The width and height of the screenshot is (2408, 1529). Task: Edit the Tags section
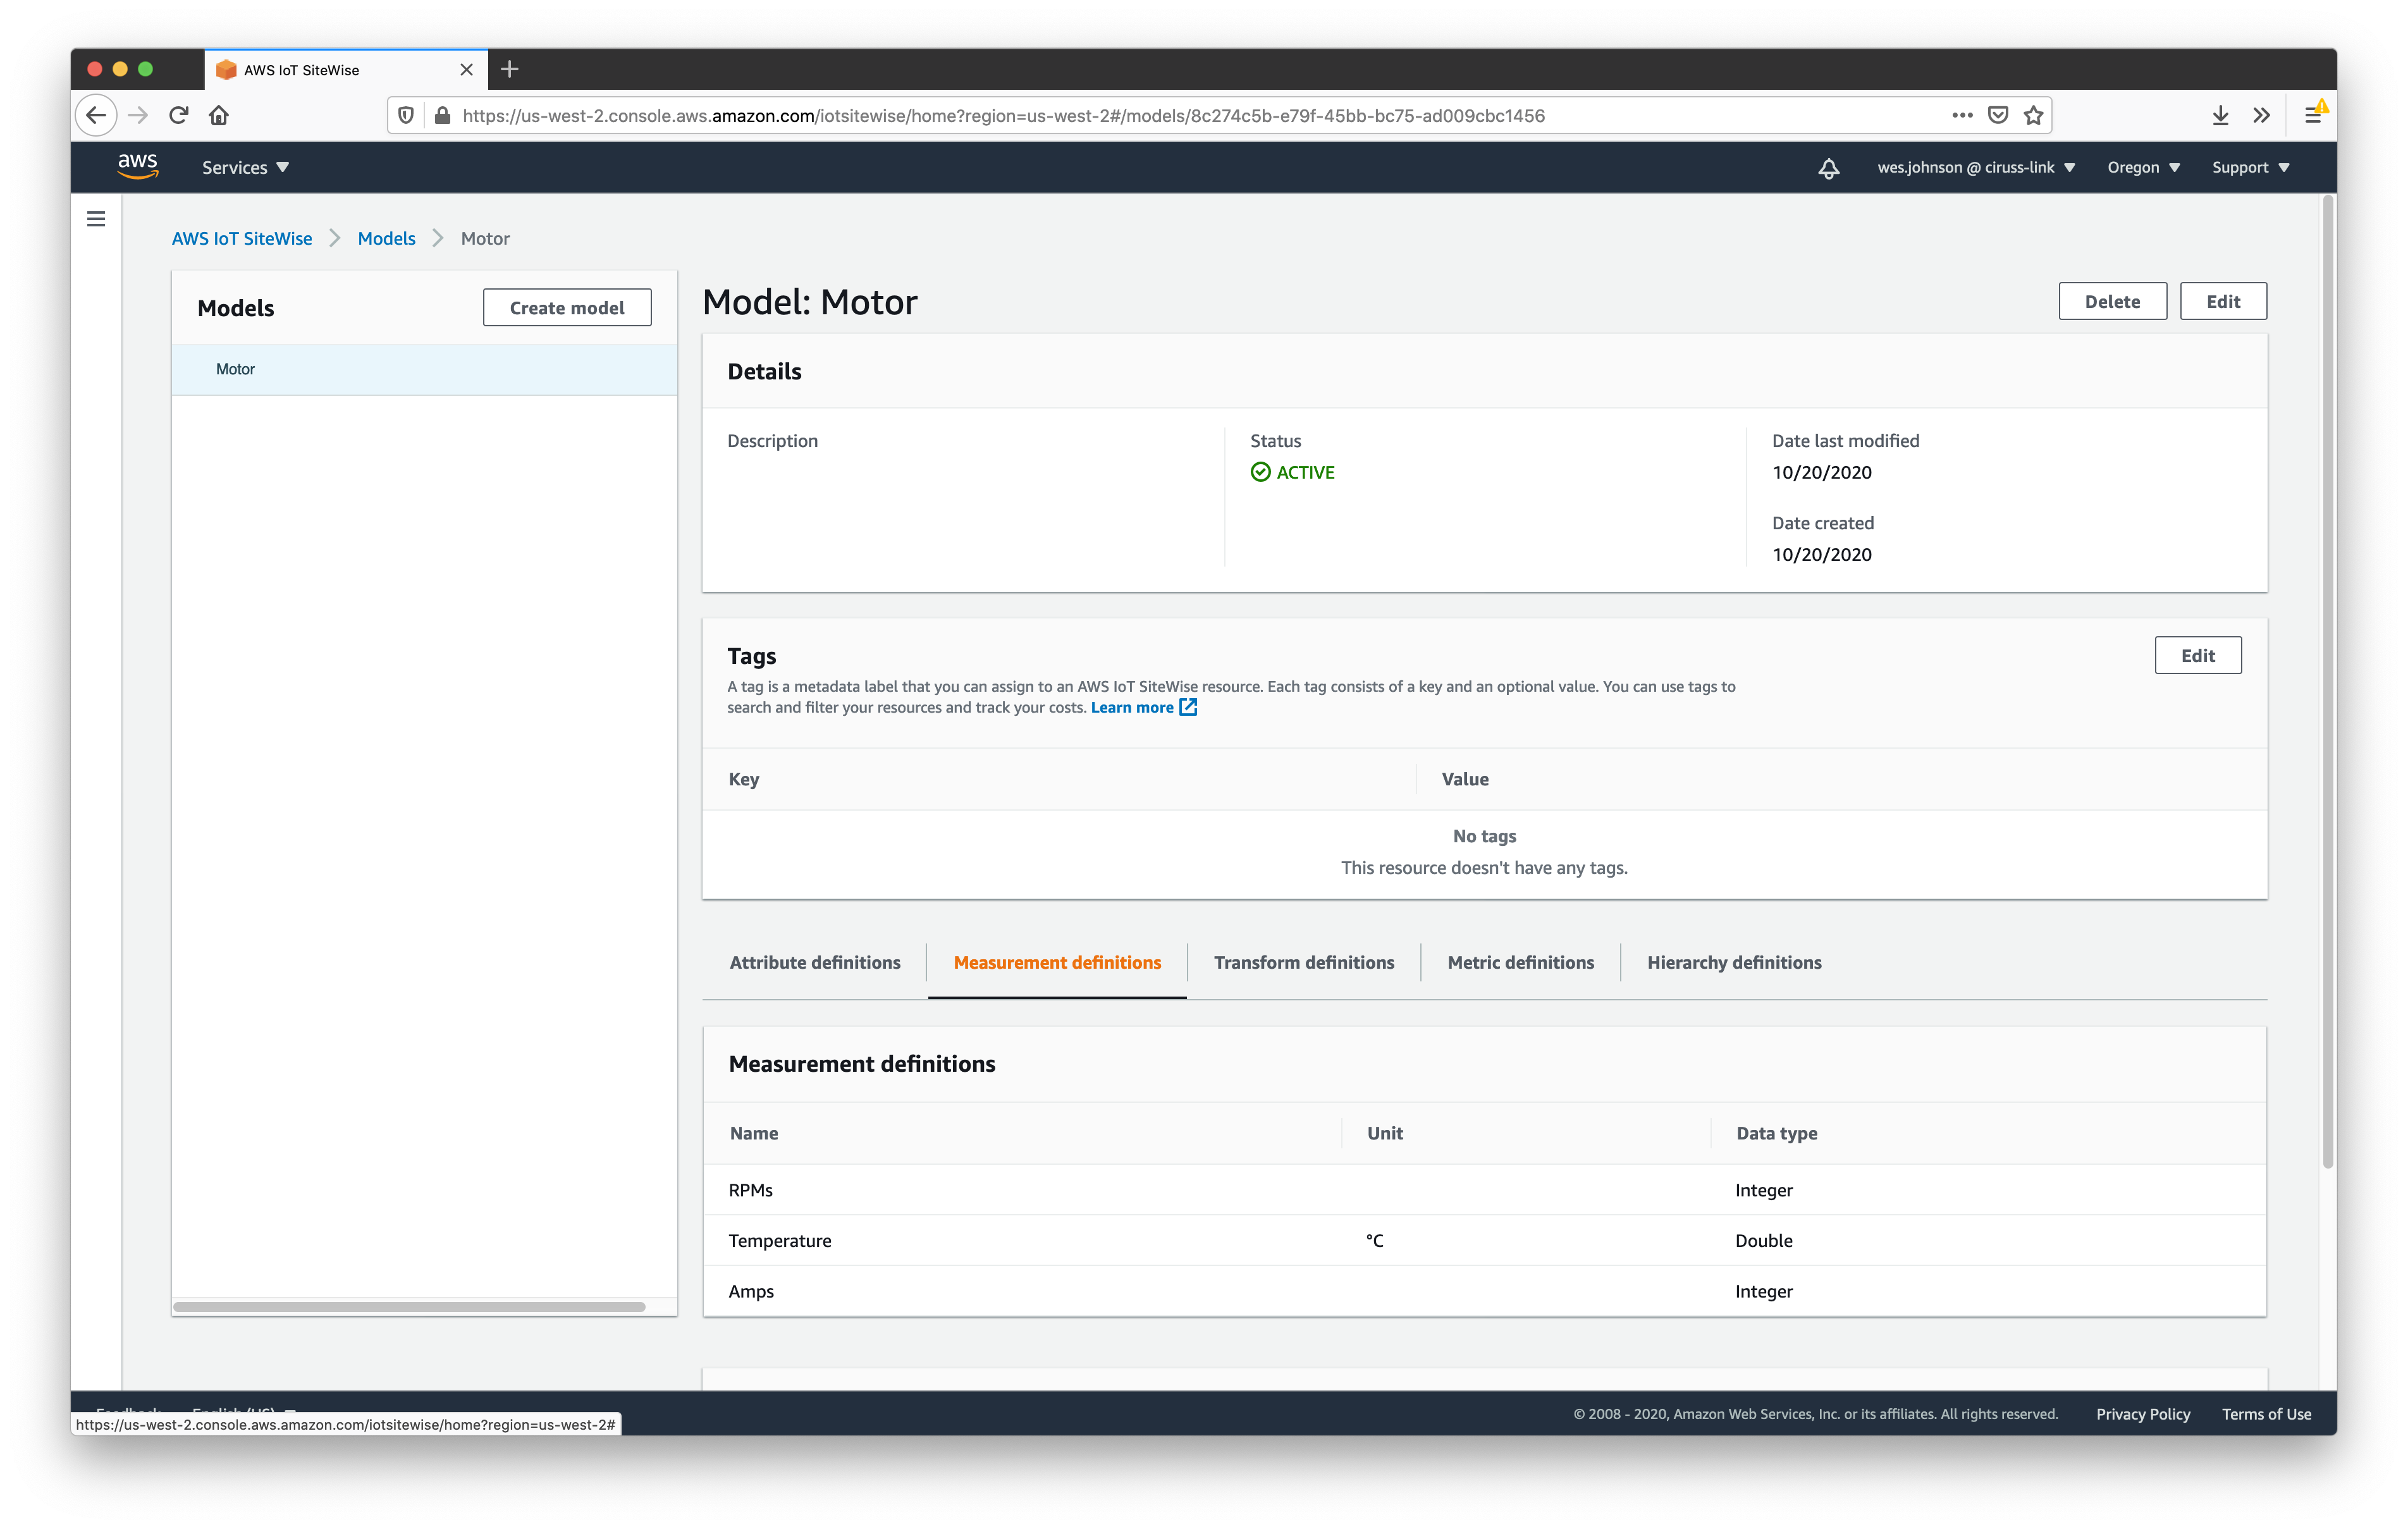click(2198, 655)
